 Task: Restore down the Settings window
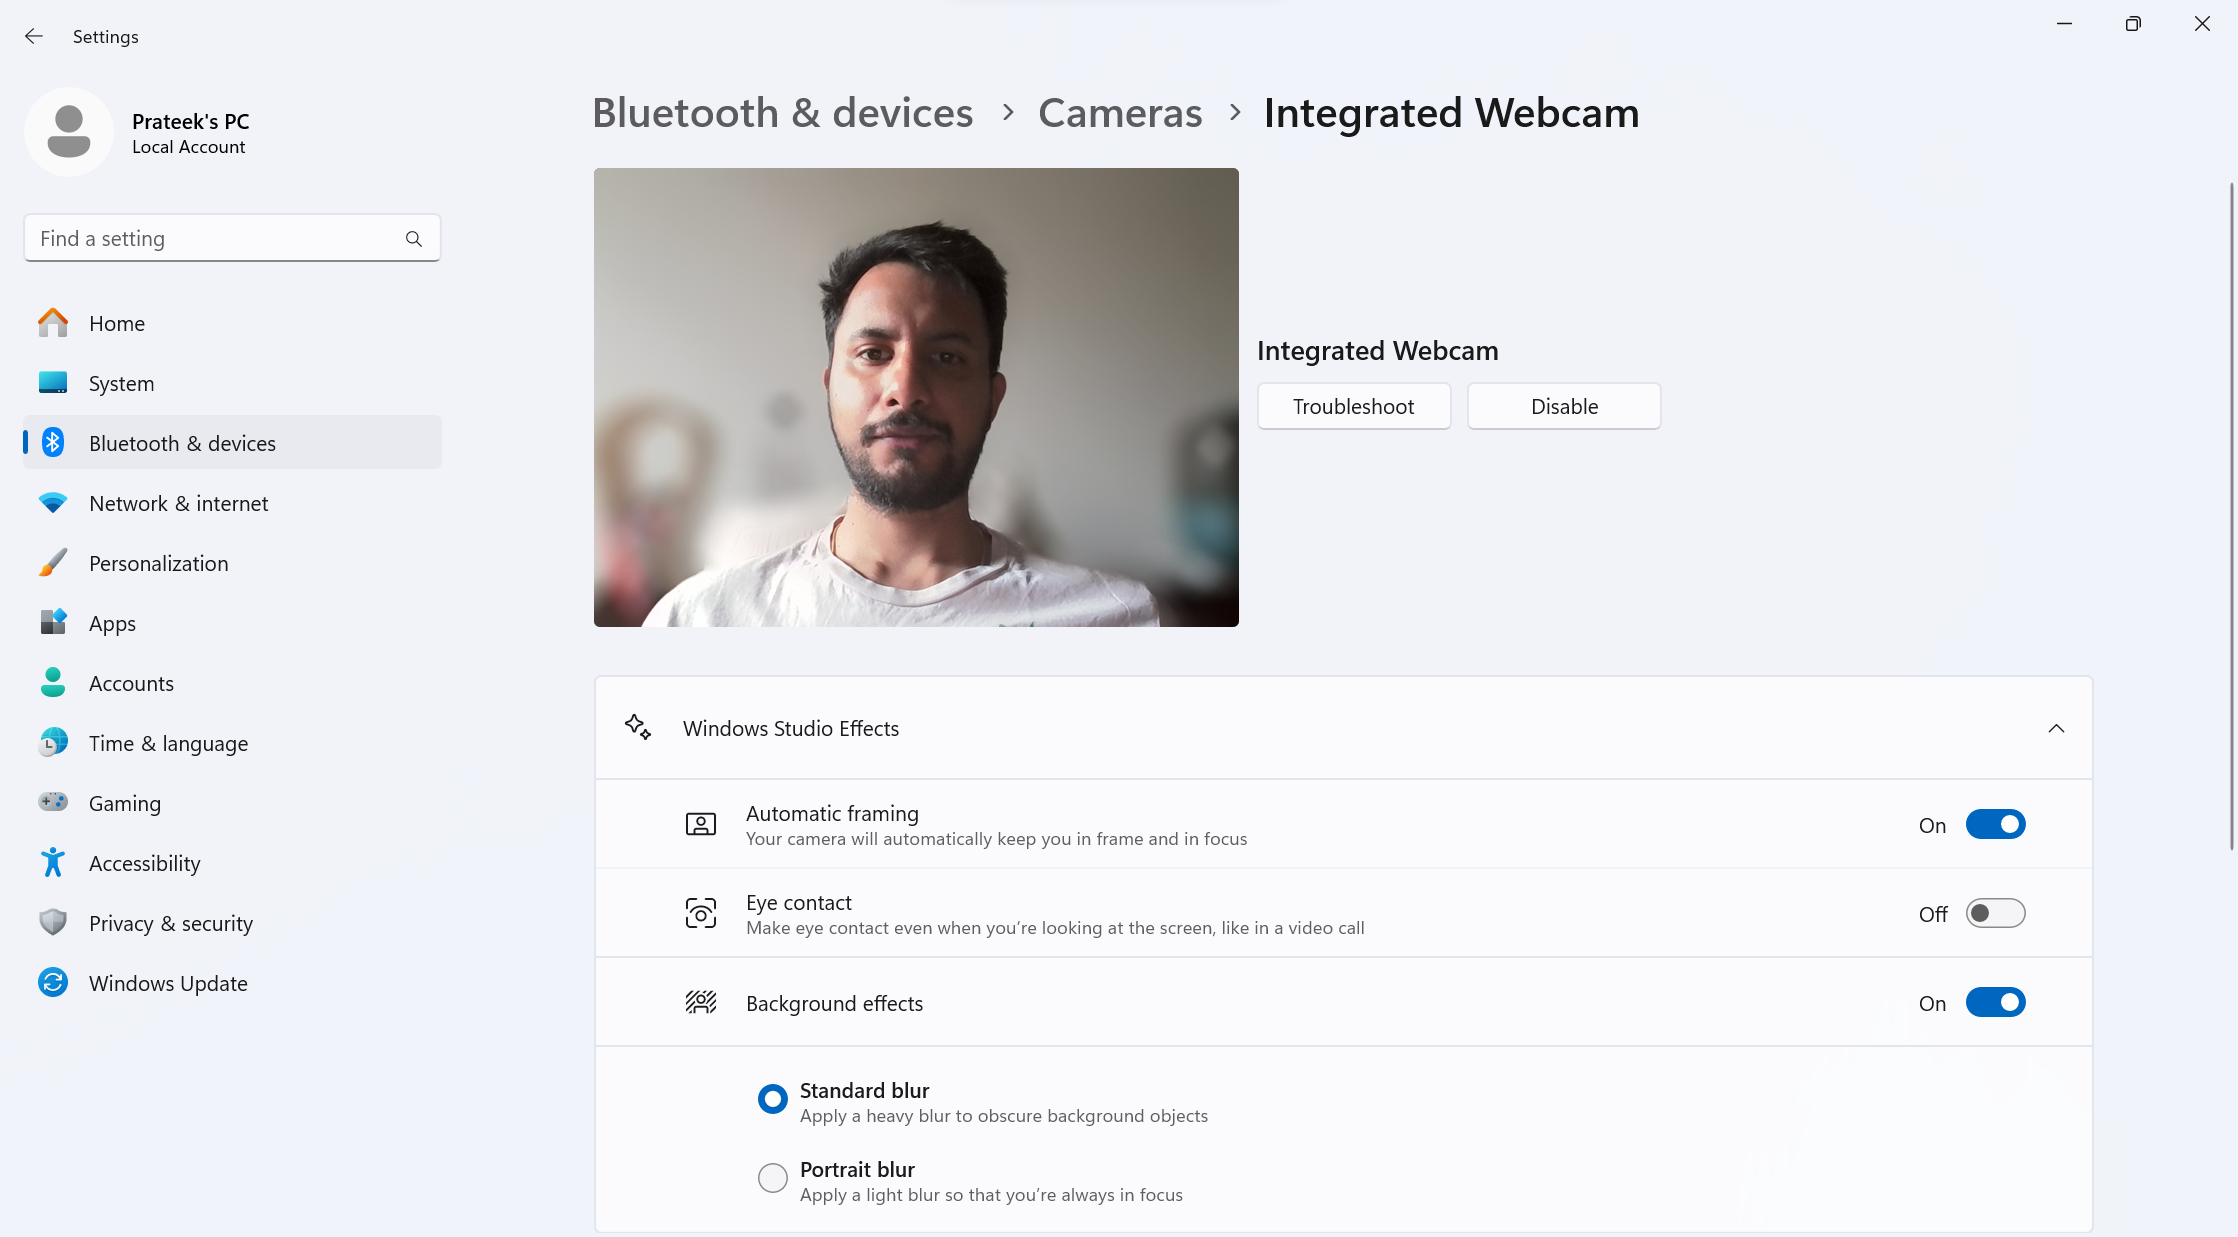2133,24
